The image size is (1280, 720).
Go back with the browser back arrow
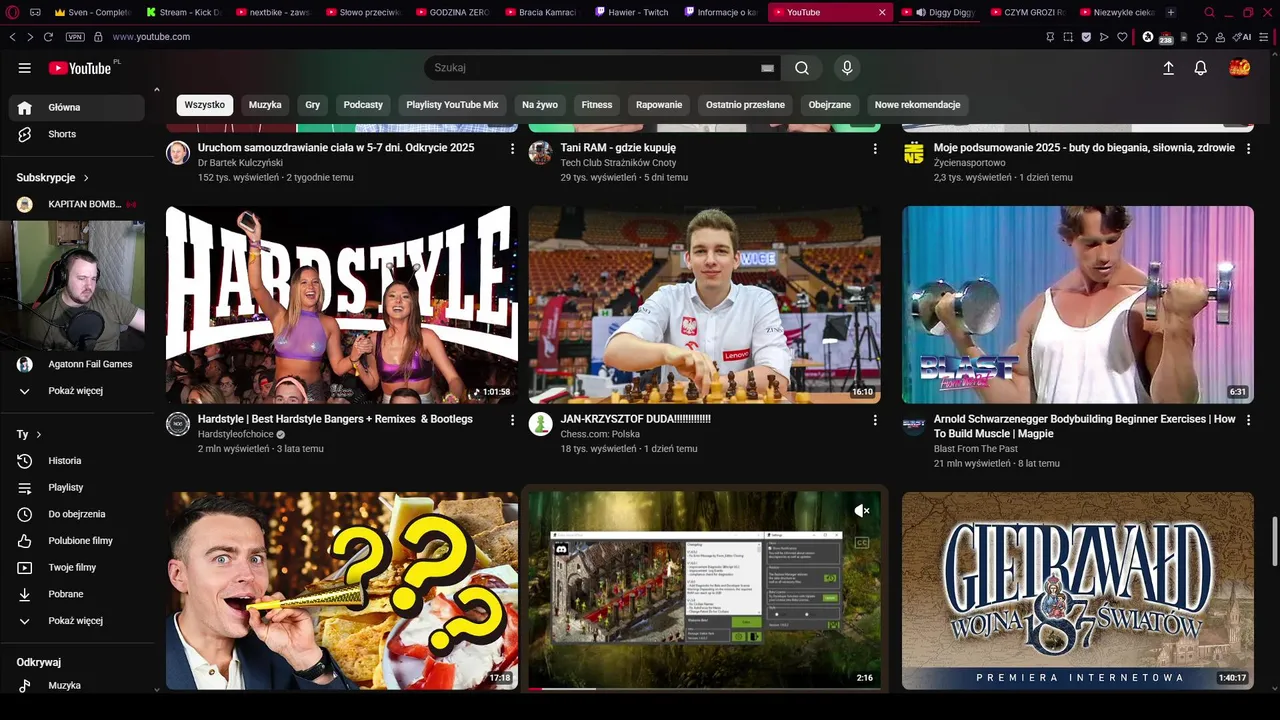pyautogui.click(x=12, y=37)
